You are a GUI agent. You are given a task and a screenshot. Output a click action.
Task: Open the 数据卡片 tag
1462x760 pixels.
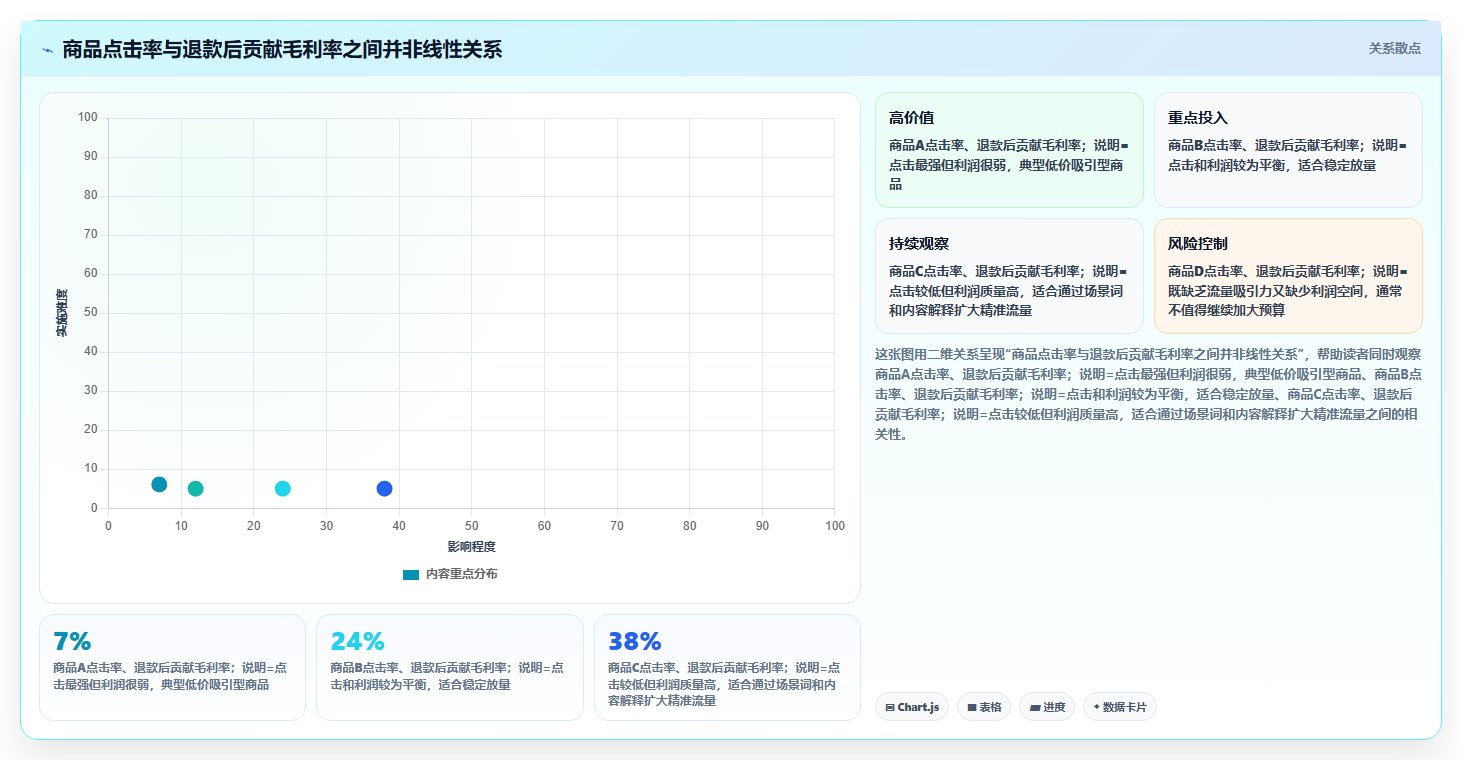point(1120,707)
